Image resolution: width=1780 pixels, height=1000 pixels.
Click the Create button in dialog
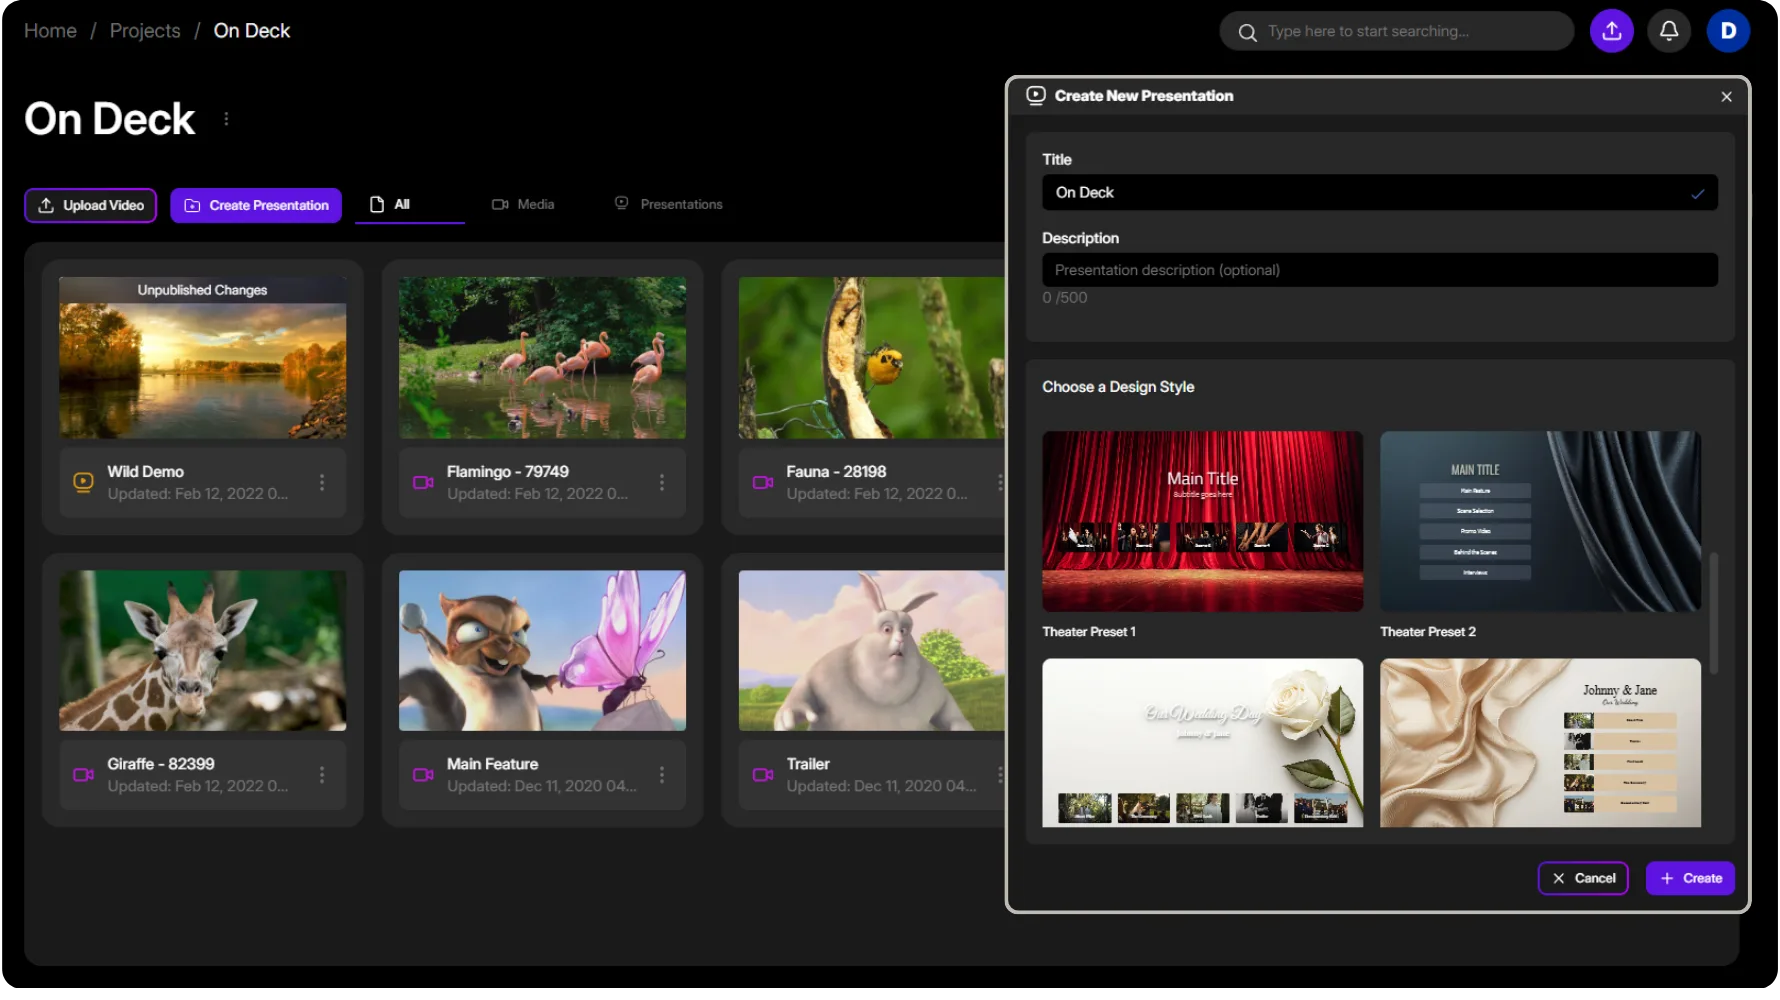[x=1690, y=878]
